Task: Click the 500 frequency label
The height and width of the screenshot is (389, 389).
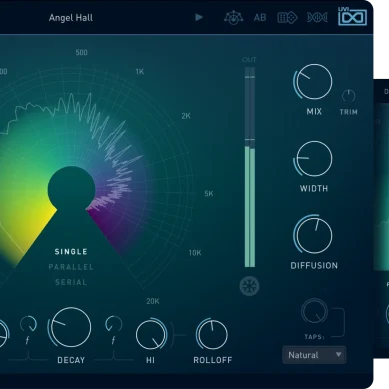Action: (x=82, y=52)
